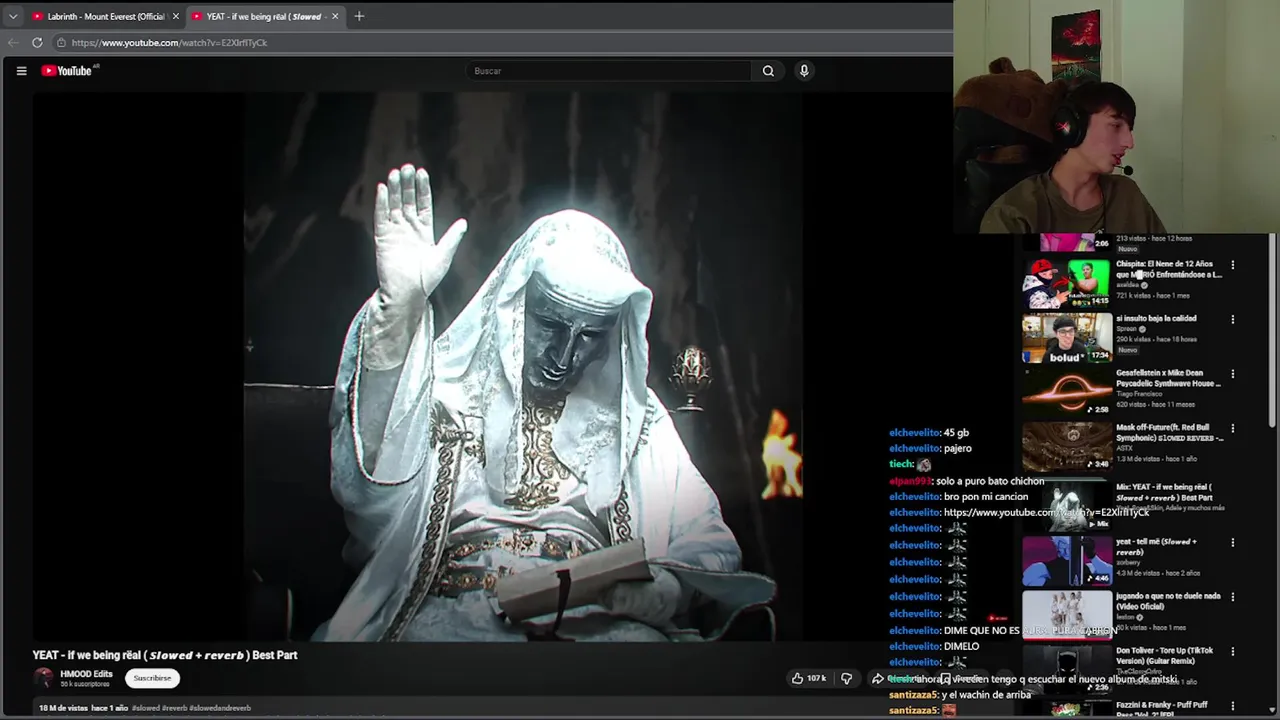Open Don Toliver - Tore Up thumbnail
Image resolution: width=1280 pixels, height=720 pixels.
click(x=1066, y=670)
